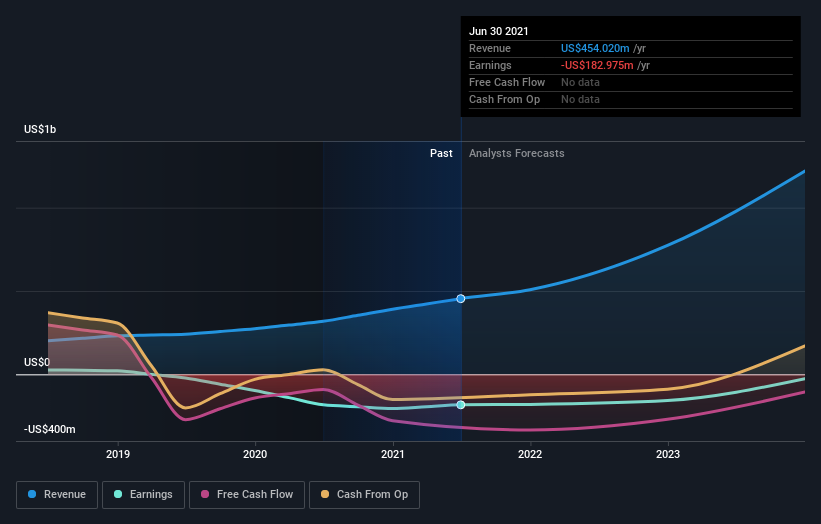Click the 2021 x-axis label
Viewport: 821px width, 524px height.
pyautogui.click(x=393, y=454)
